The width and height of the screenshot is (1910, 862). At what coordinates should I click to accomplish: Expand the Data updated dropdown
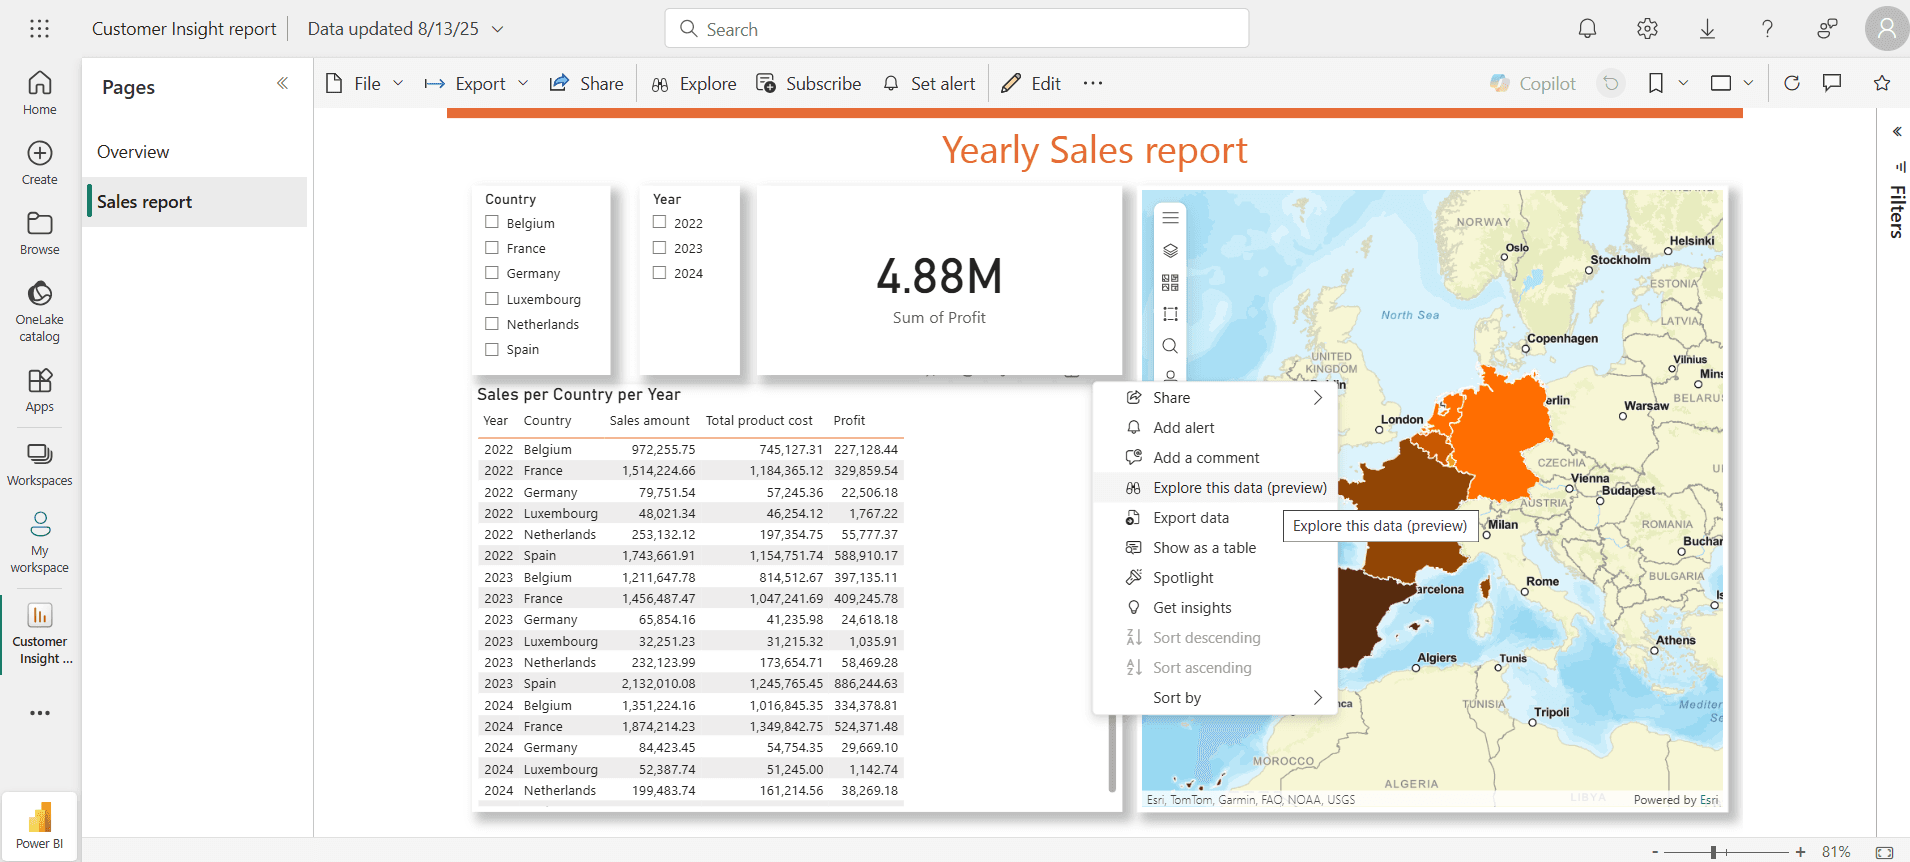[x=497, y=29]
